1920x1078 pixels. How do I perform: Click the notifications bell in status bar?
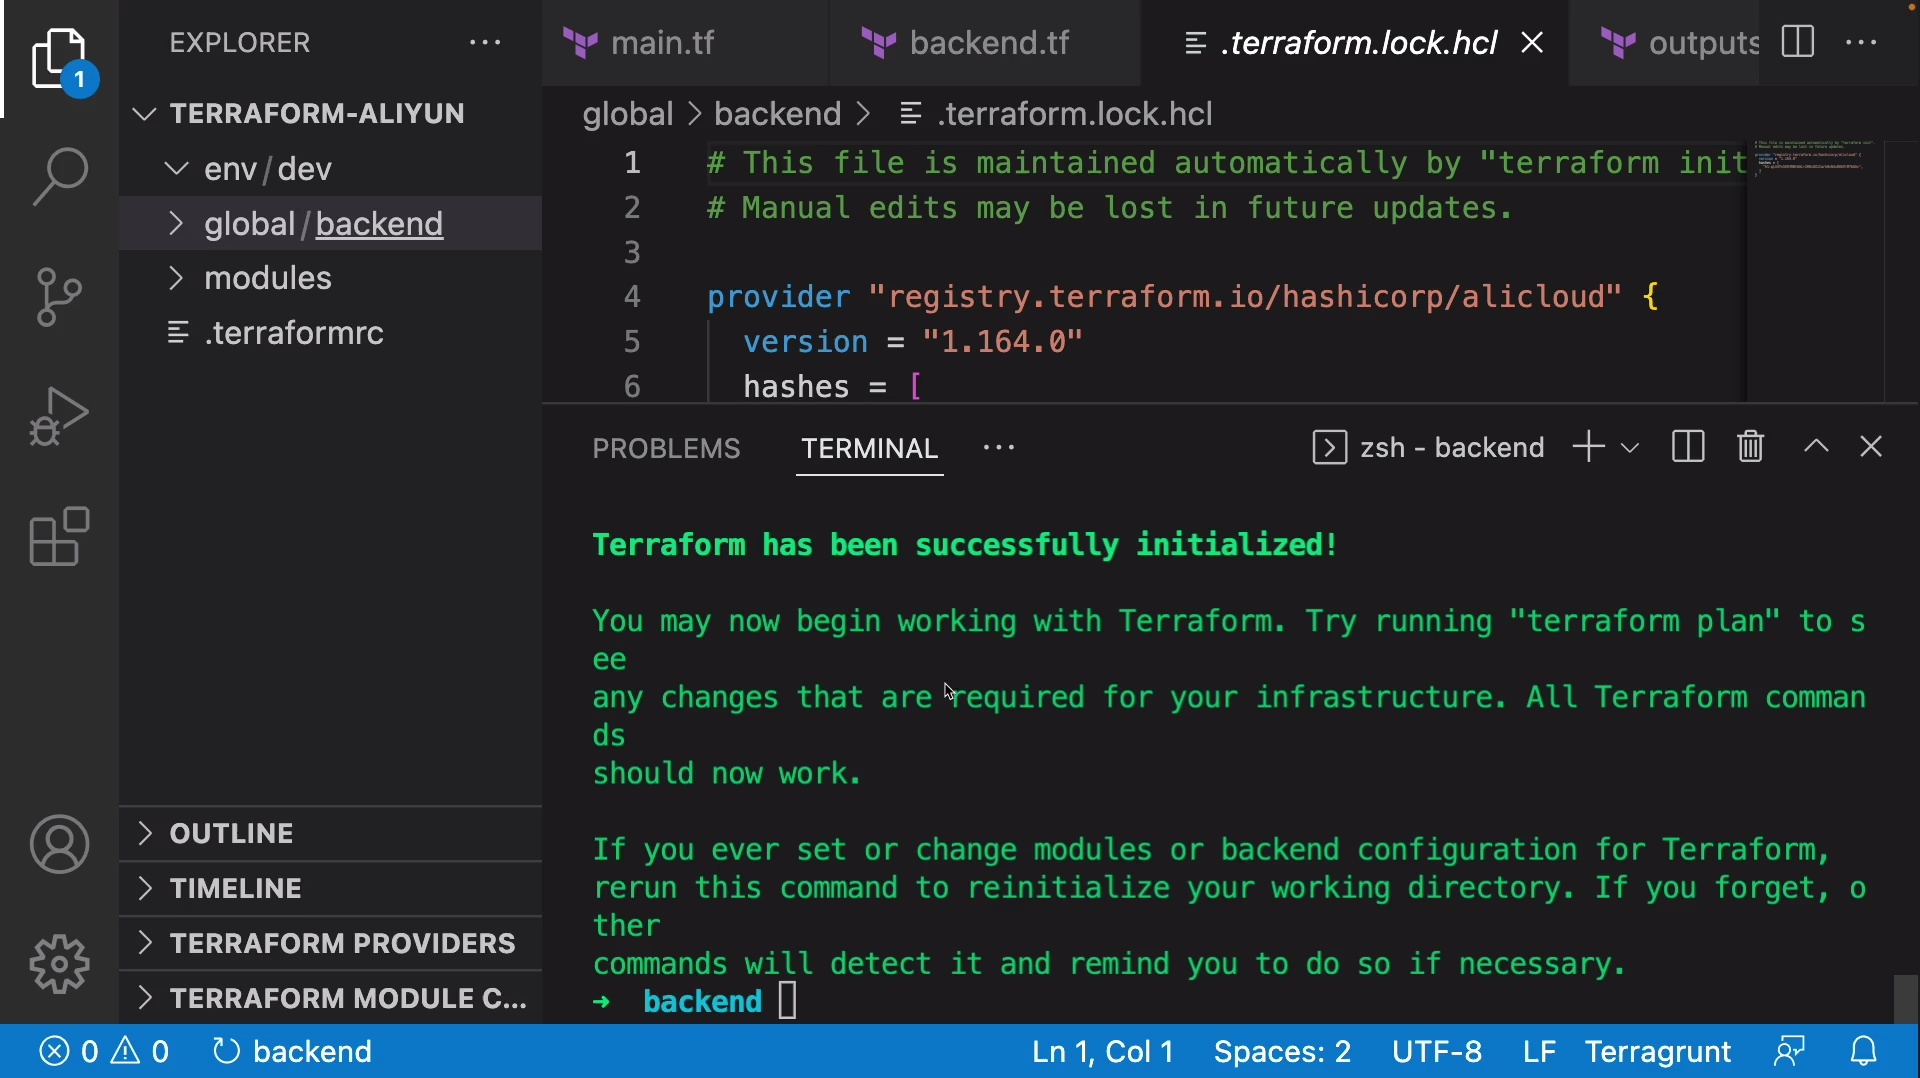coord(1864,1052)
